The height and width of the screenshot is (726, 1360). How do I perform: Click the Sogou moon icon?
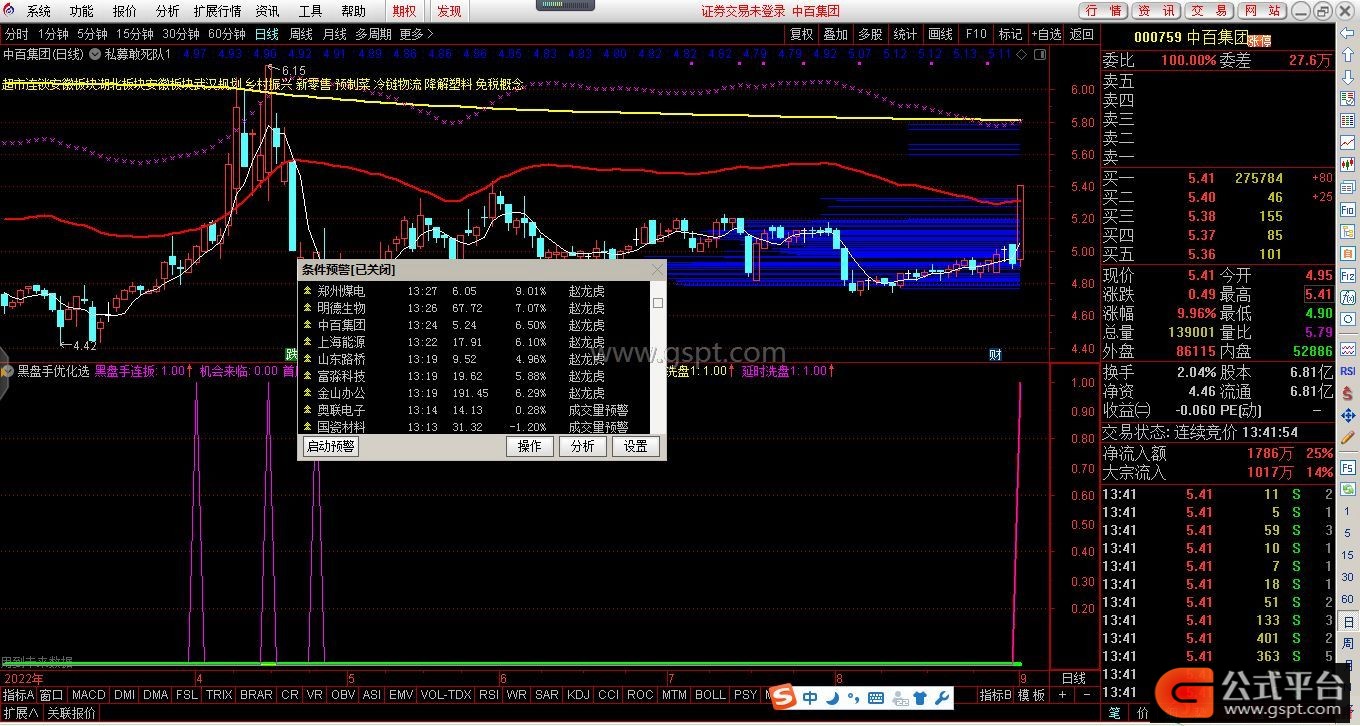[832, 698]
